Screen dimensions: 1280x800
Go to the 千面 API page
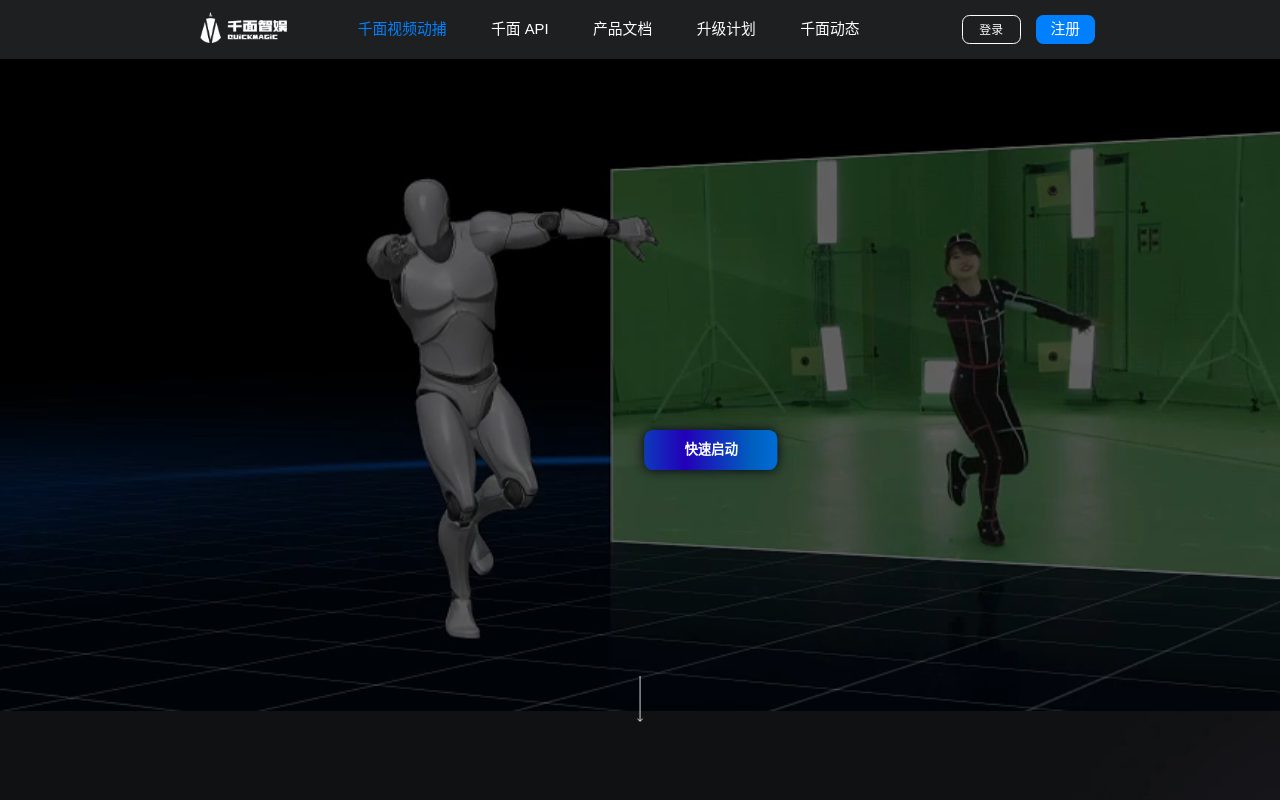pos(519,29)
